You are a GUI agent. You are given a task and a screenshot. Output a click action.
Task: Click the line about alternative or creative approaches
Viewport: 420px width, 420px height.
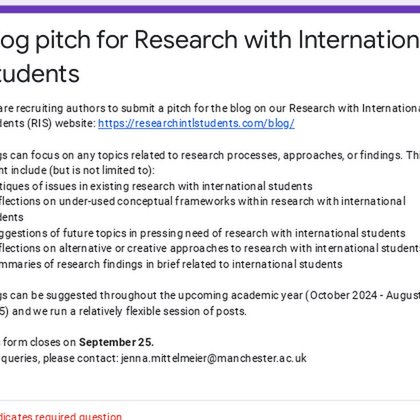click(x=210, y=248)
